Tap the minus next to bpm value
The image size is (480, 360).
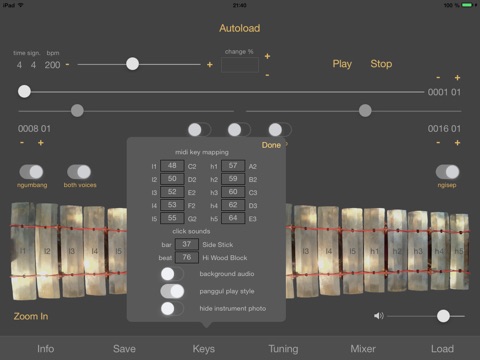(x=67, y=64)
